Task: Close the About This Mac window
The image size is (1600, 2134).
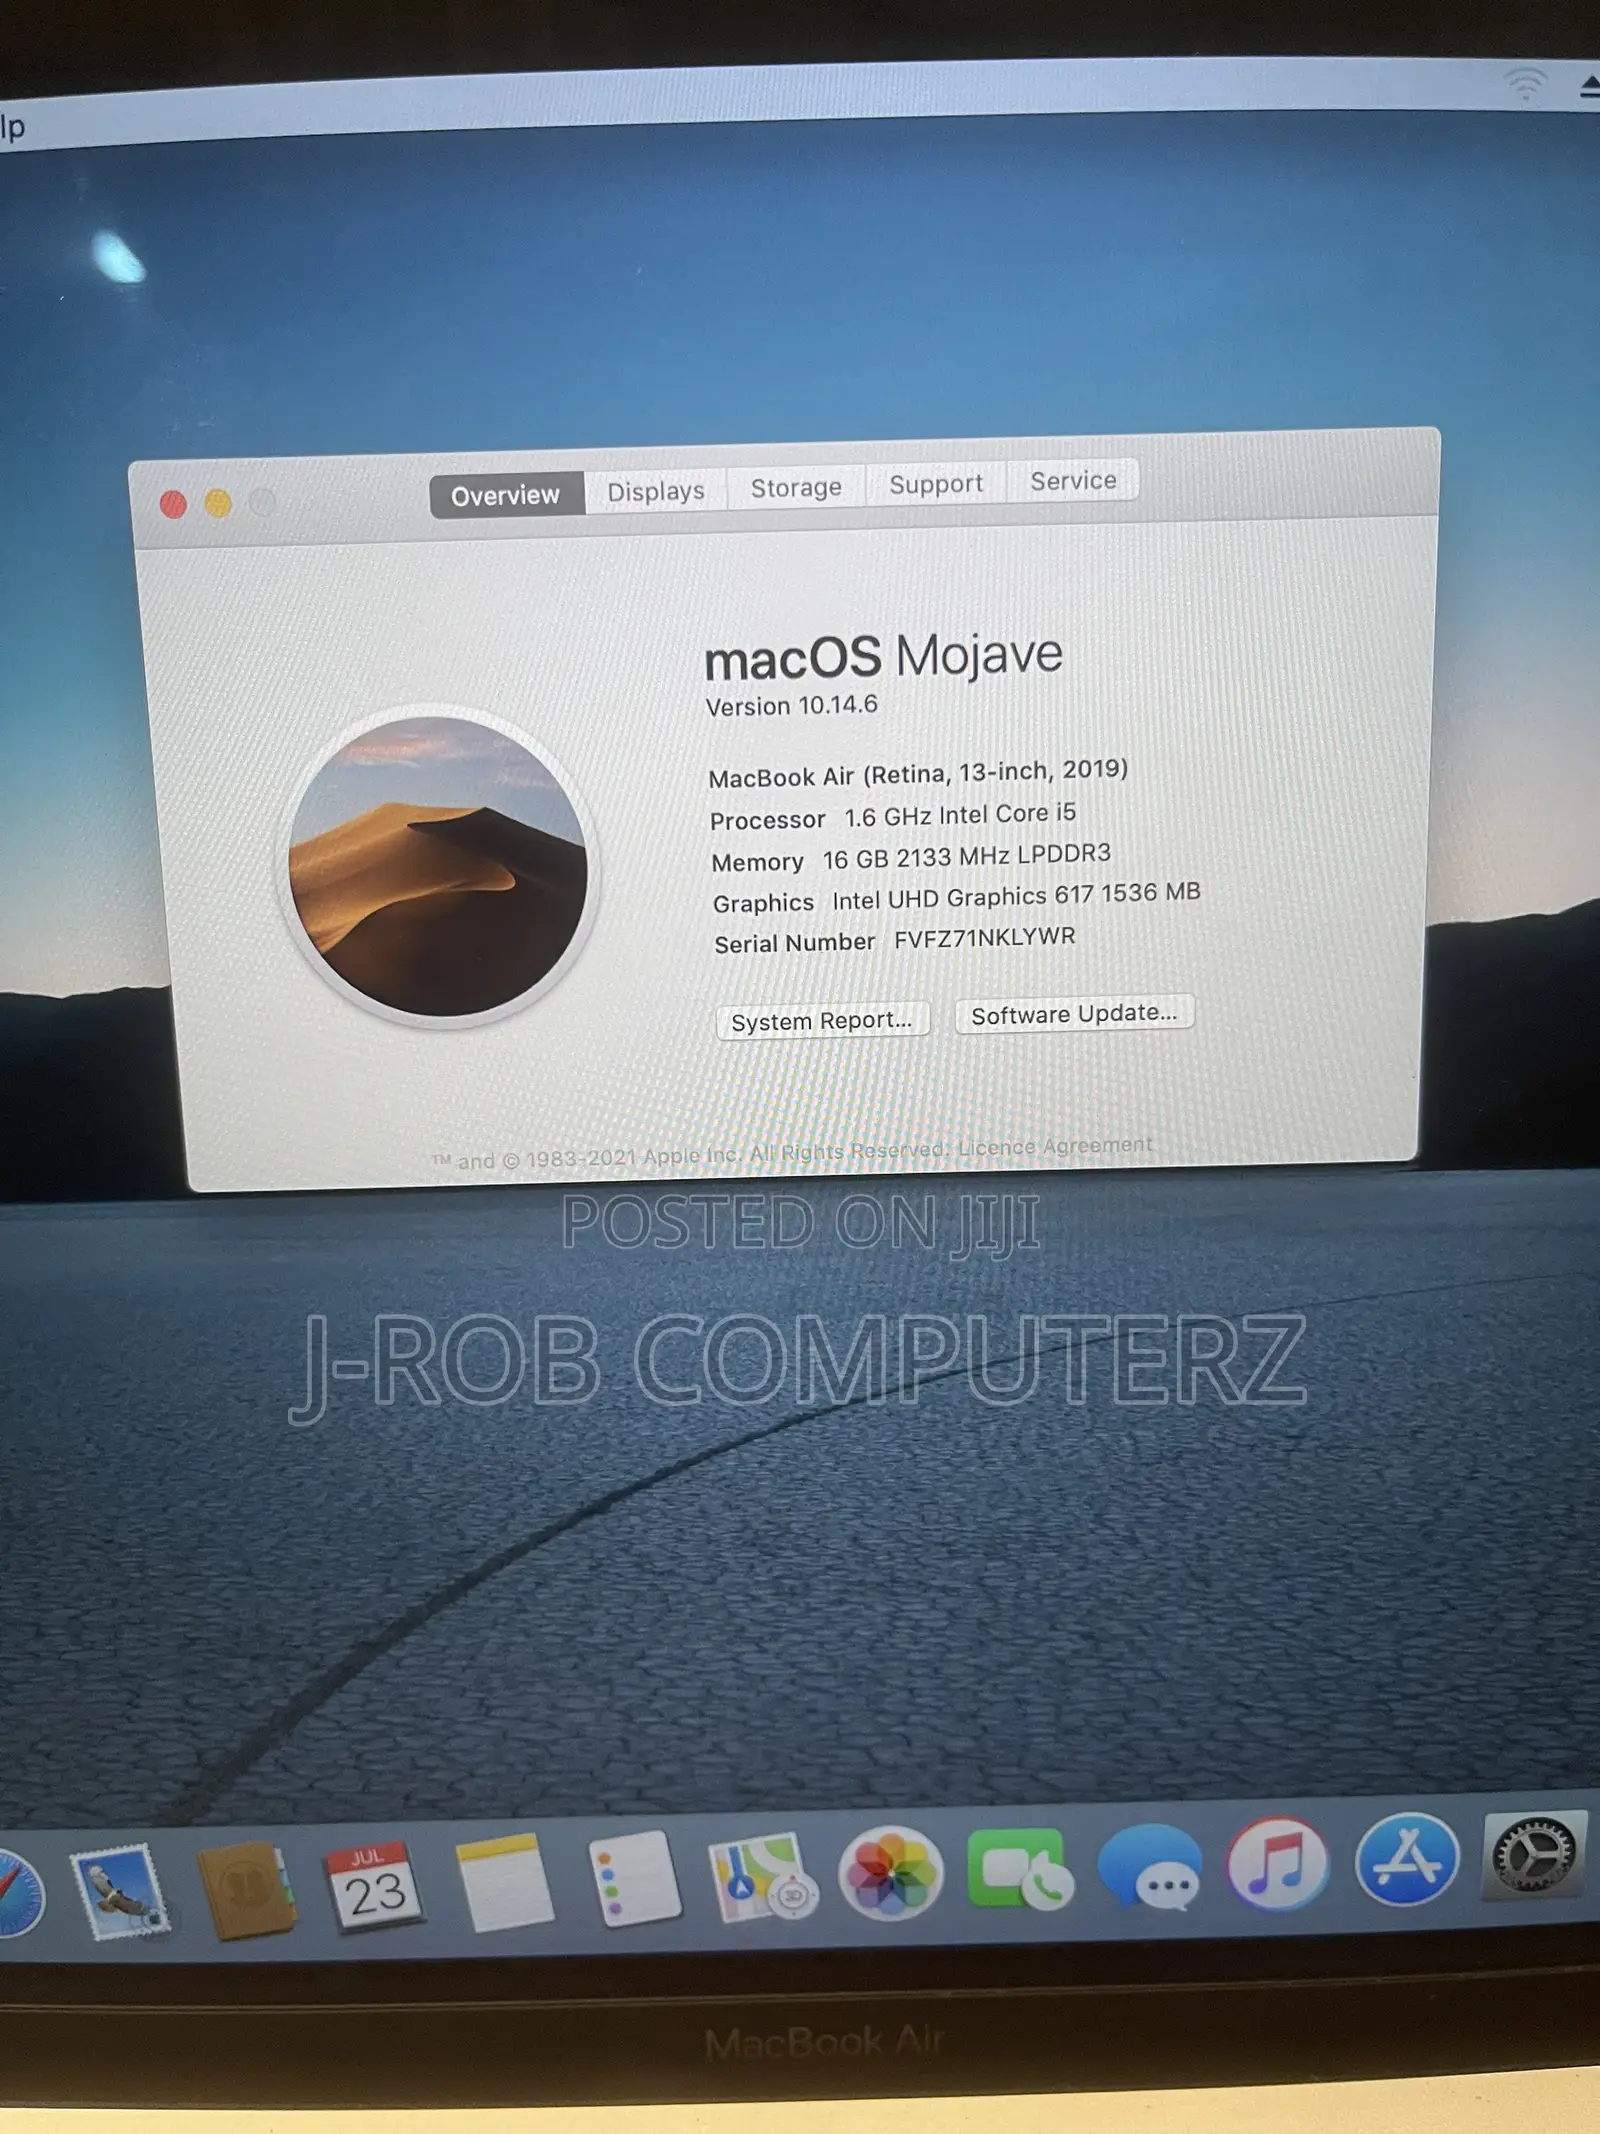Action: click(x=173, y=504)
